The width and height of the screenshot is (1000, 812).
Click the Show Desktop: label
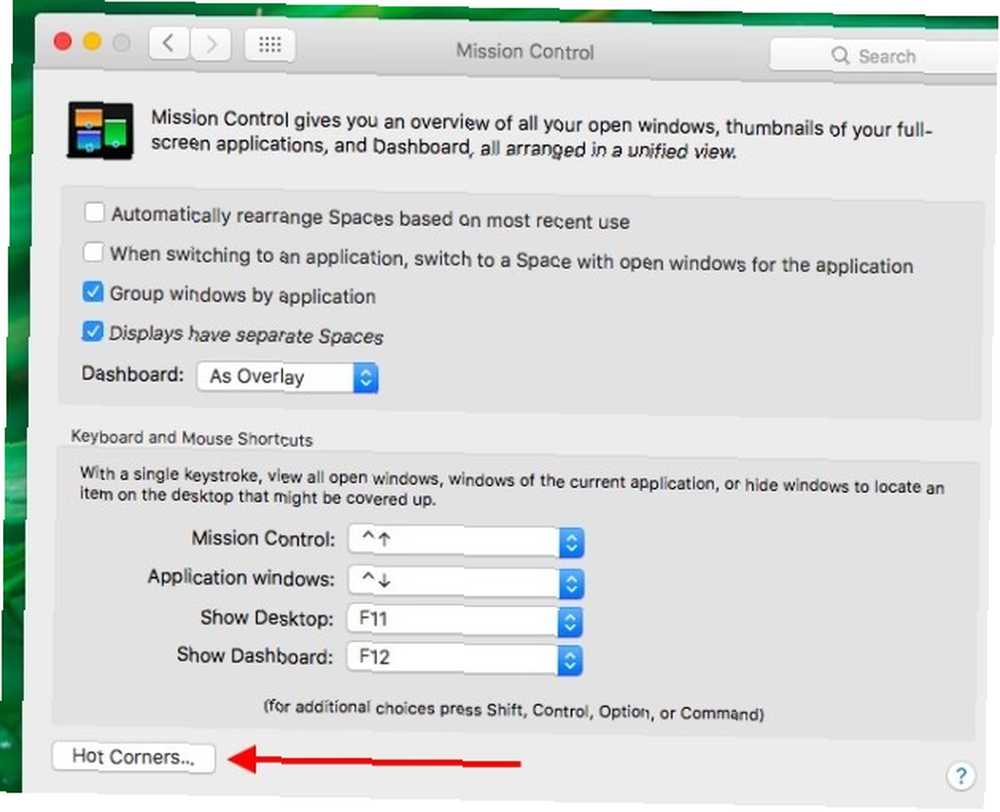click(267, 617)
